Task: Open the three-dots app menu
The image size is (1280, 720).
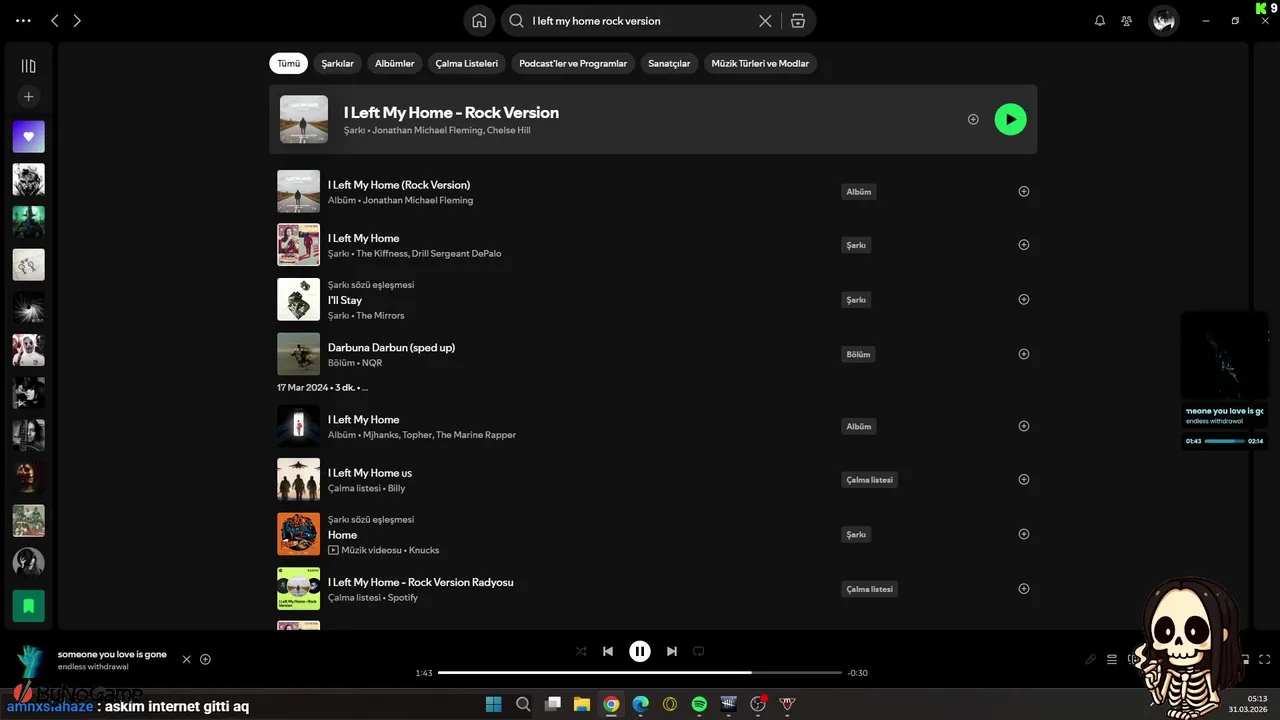Action: click(24, 21)
